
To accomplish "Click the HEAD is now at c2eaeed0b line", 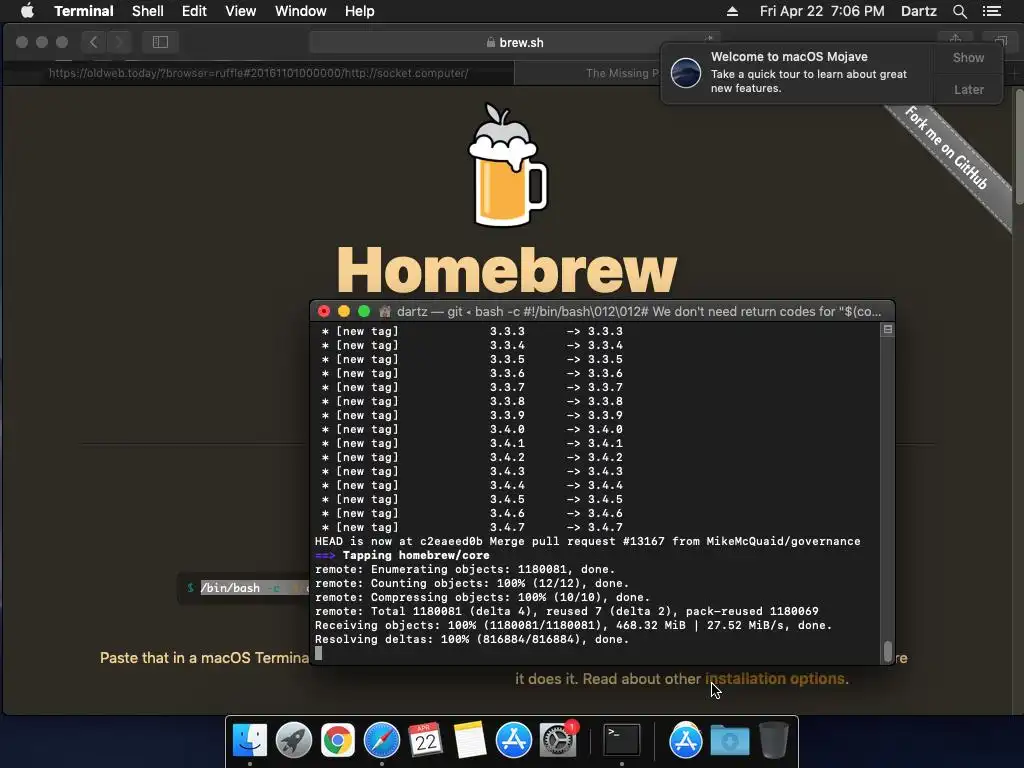I will pyautogui.click(x=587, y=541).
